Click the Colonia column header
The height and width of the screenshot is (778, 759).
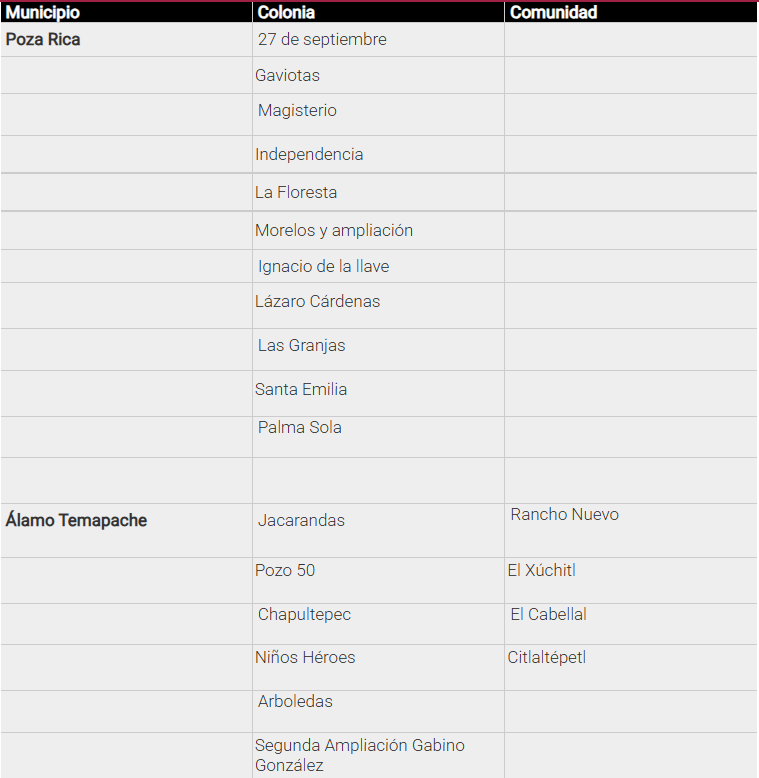point(286,13)
